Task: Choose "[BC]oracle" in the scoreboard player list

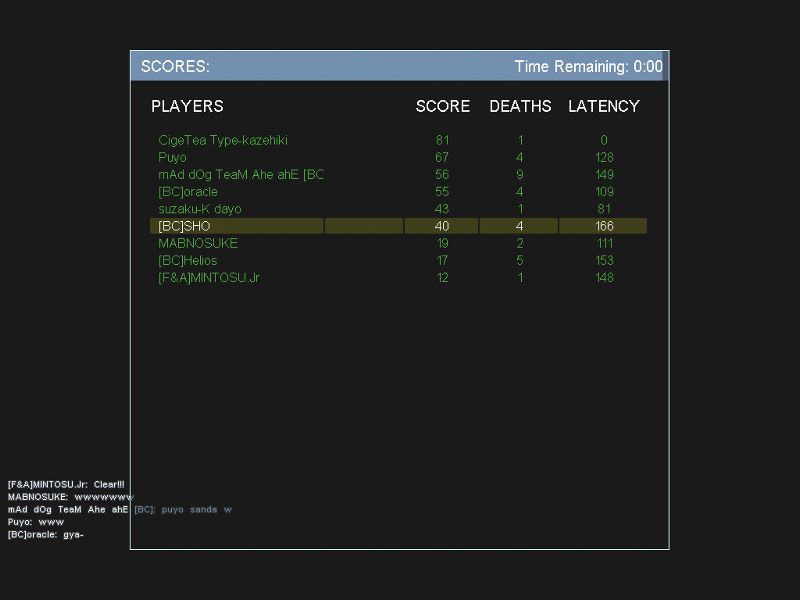Action: coord(188,192)
